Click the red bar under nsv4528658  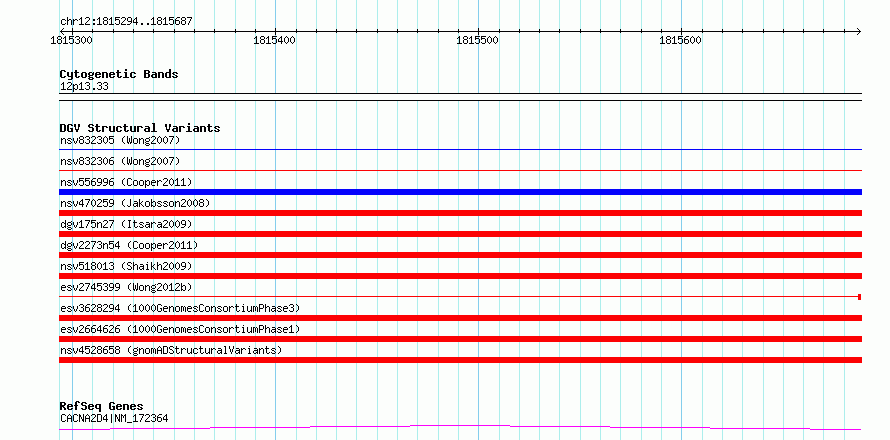pos(461,360)
